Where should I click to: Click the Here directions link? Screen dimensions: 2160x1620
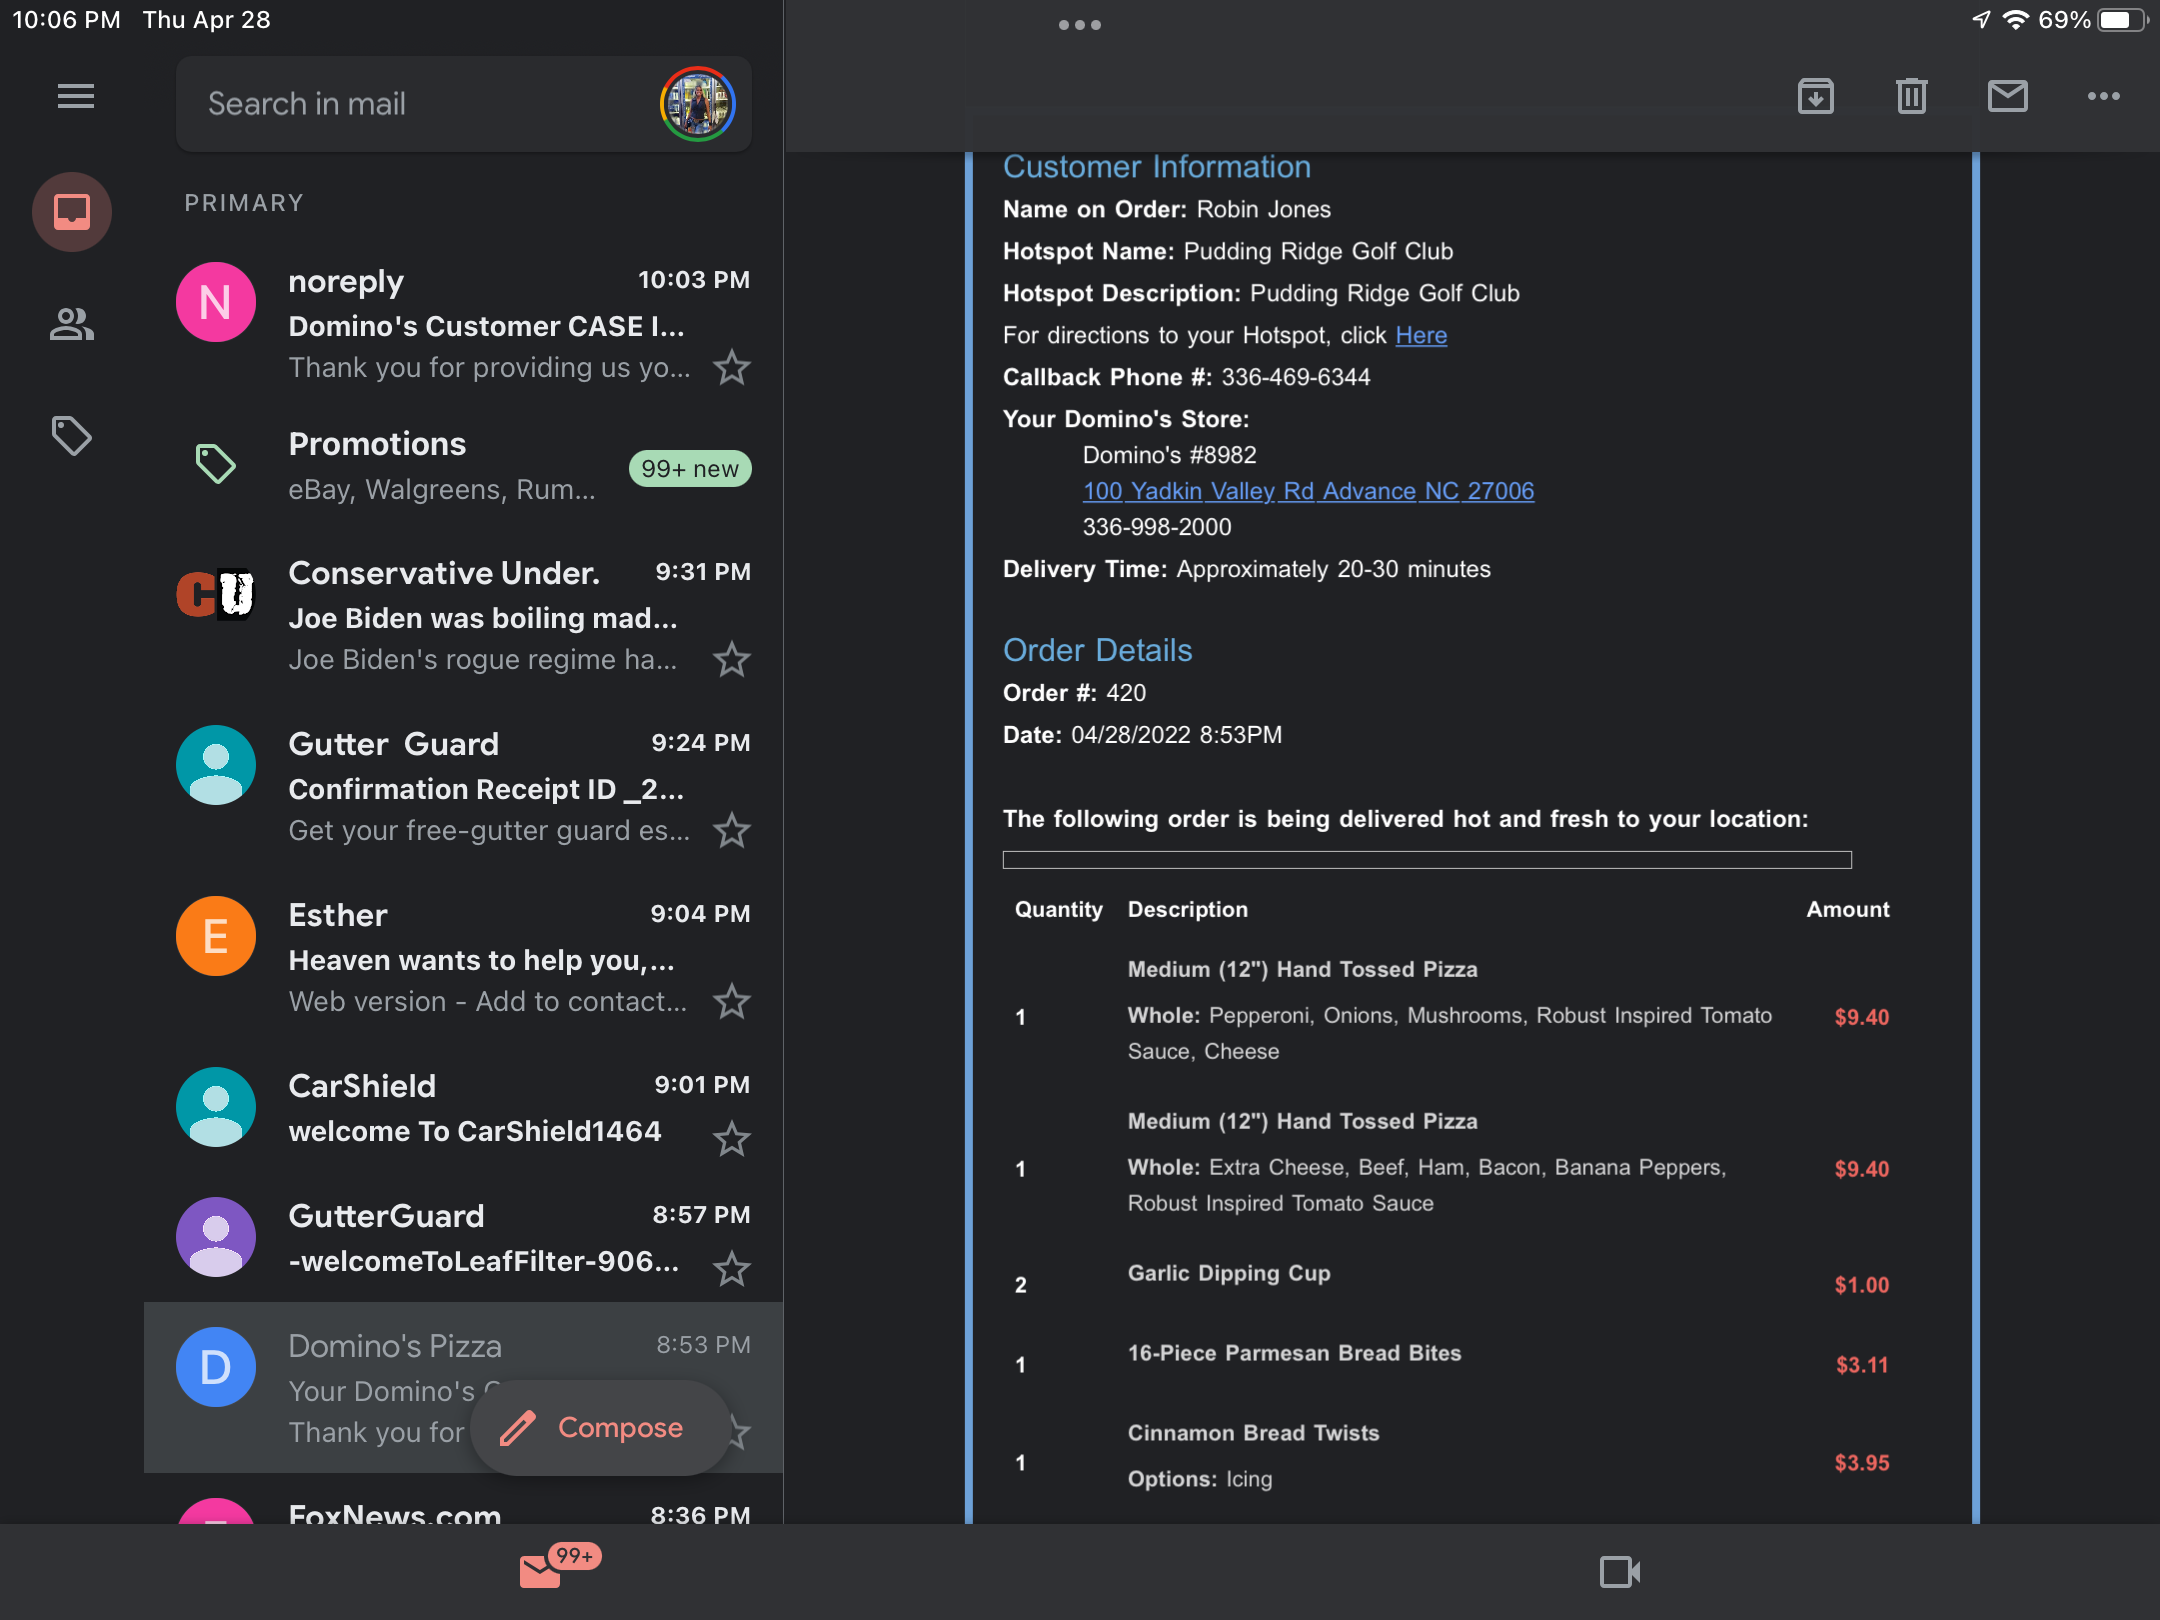coord(1421,335)
